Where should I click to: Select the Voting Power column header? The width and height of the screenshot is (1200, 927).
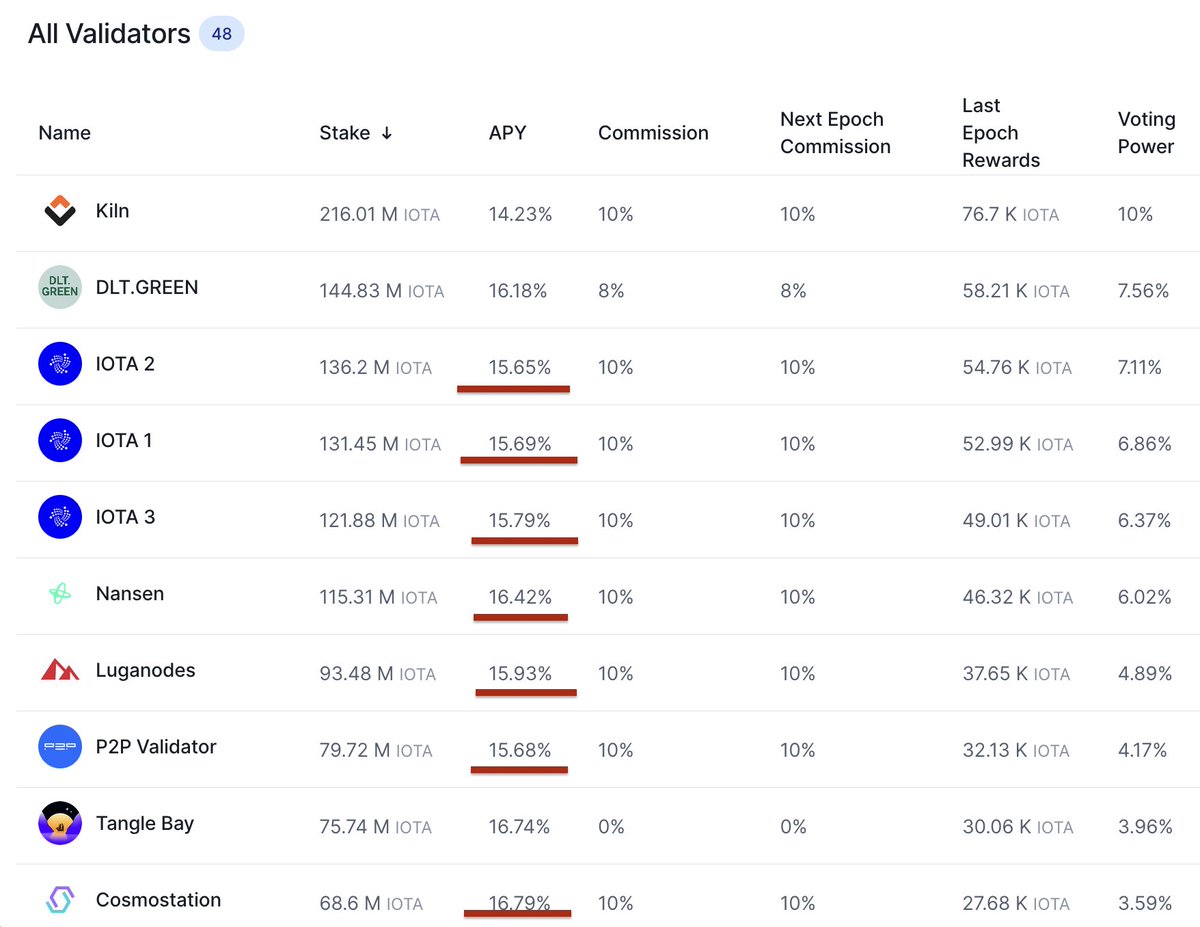pyautogui.click(x=1146, y=132)
